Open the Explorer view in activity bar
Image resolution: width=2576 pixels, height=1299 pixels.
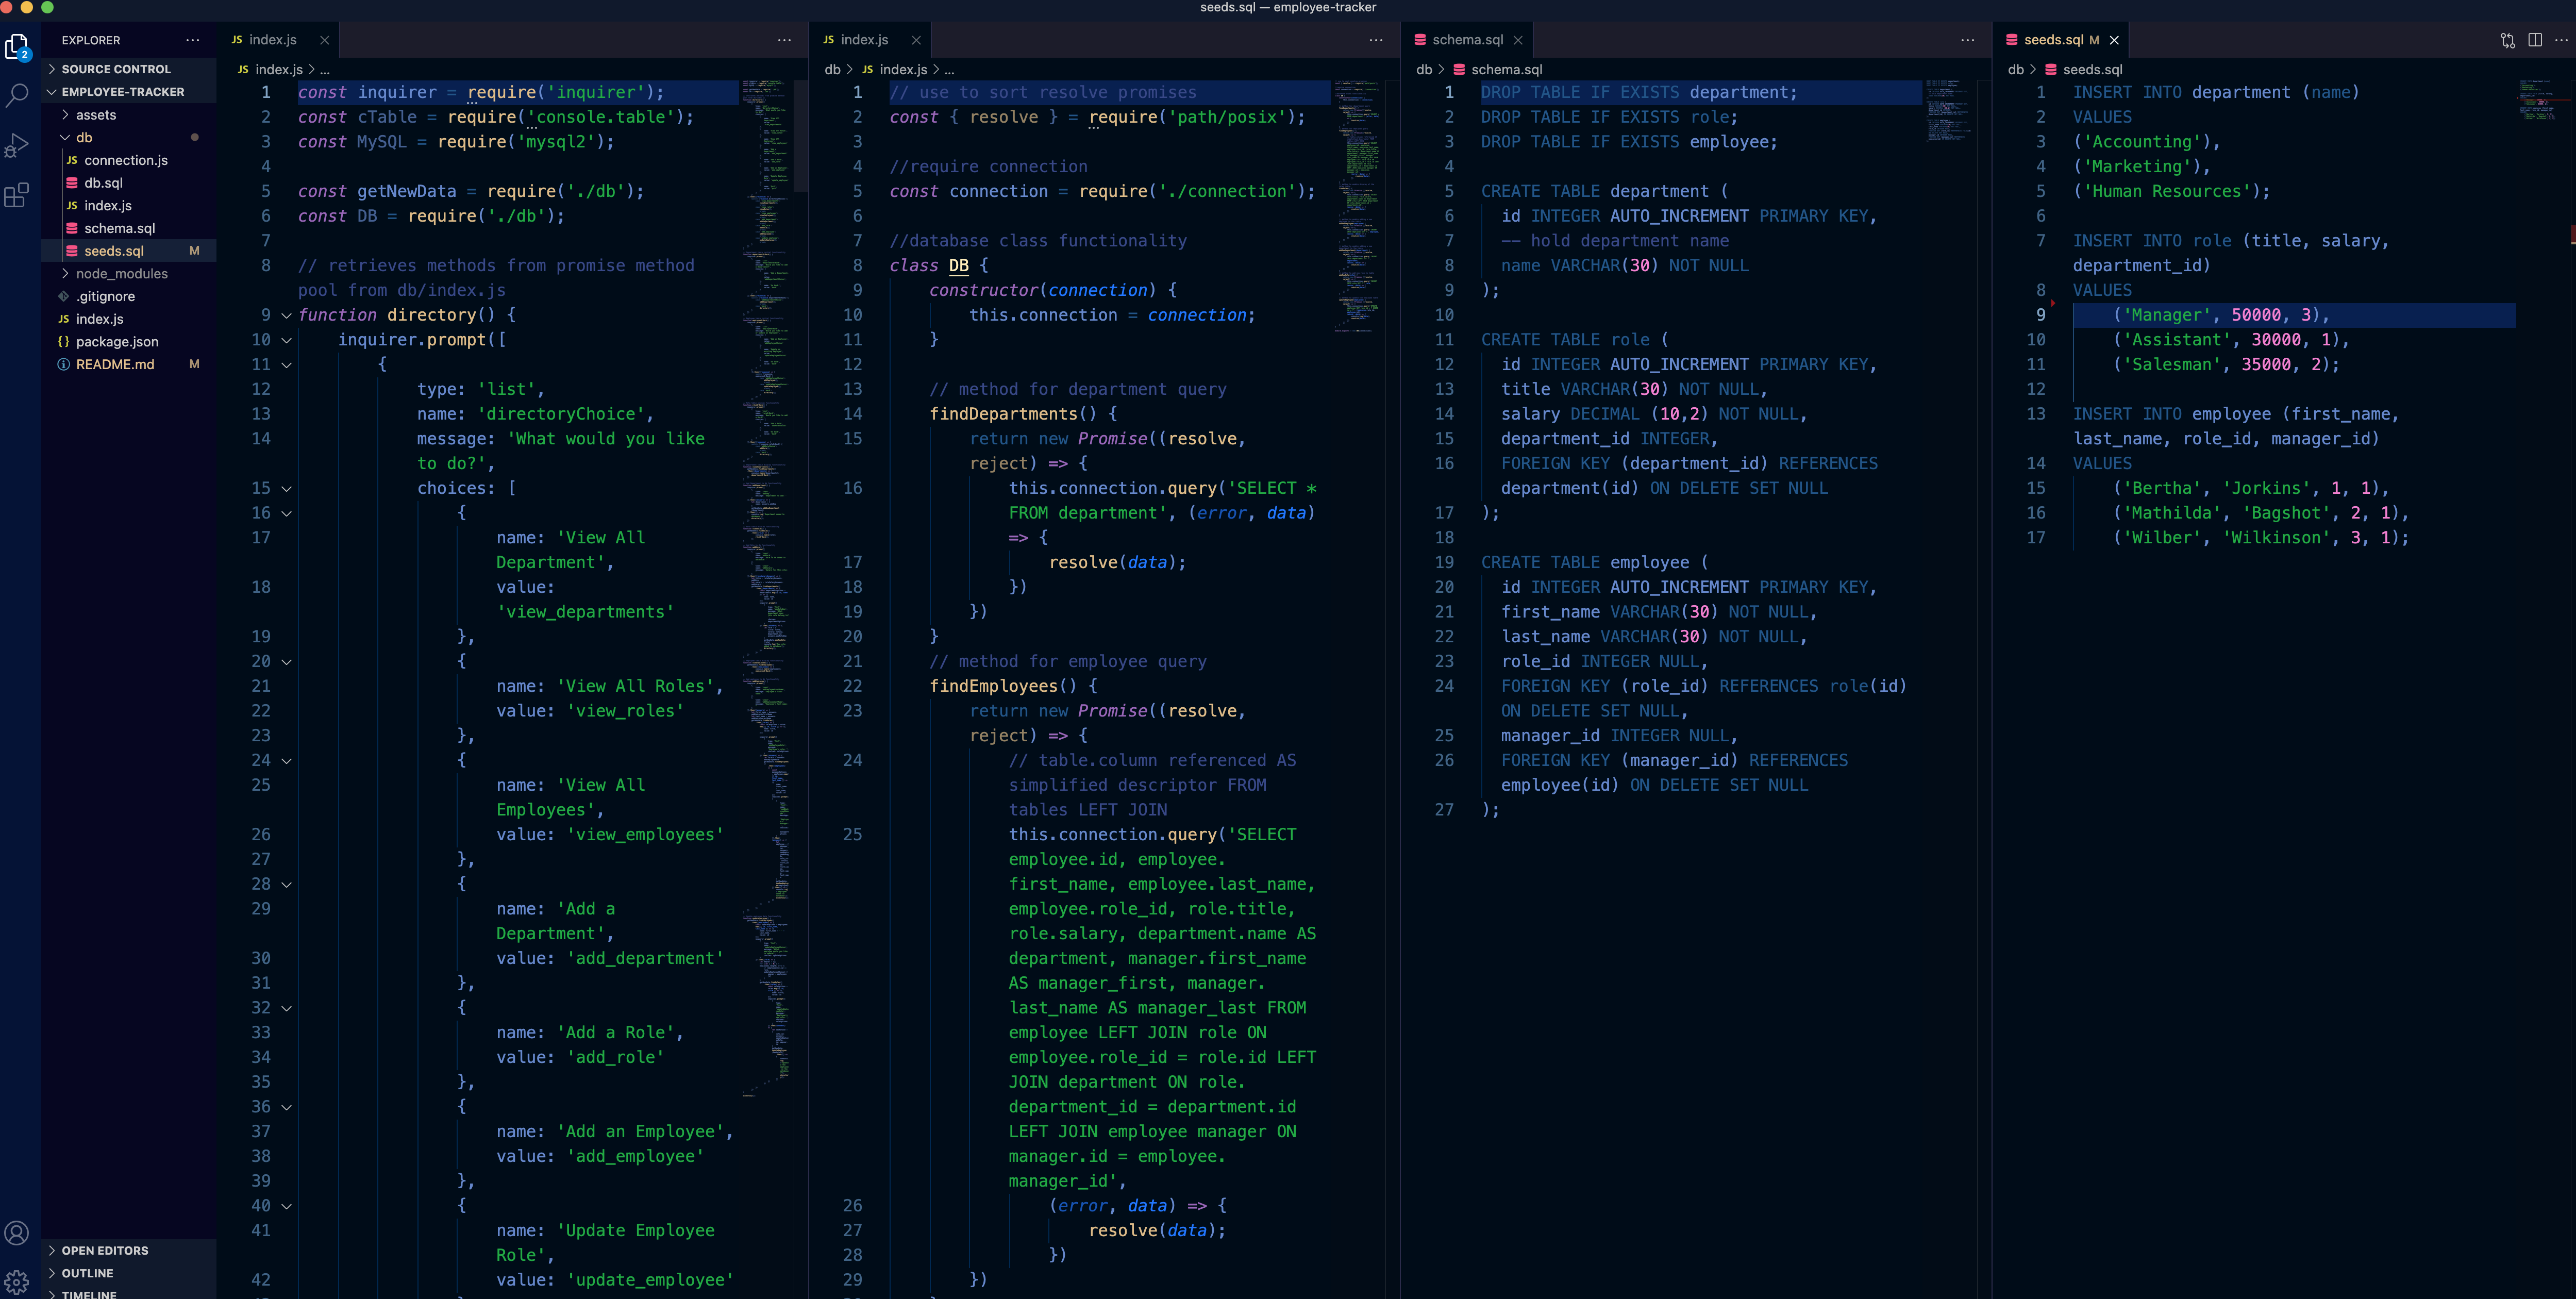(x=17, y=46)
